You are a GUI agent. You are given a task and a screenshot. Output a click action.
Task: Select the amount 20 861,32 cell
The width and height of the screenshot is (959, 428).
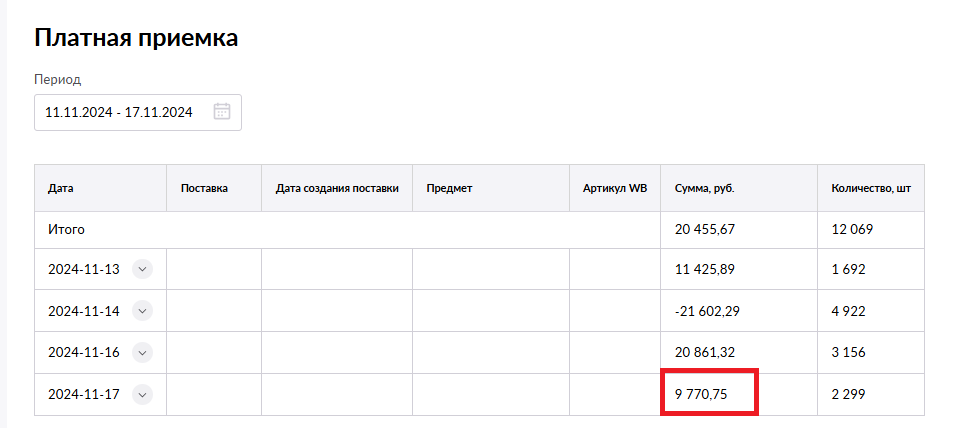(705, 352)
